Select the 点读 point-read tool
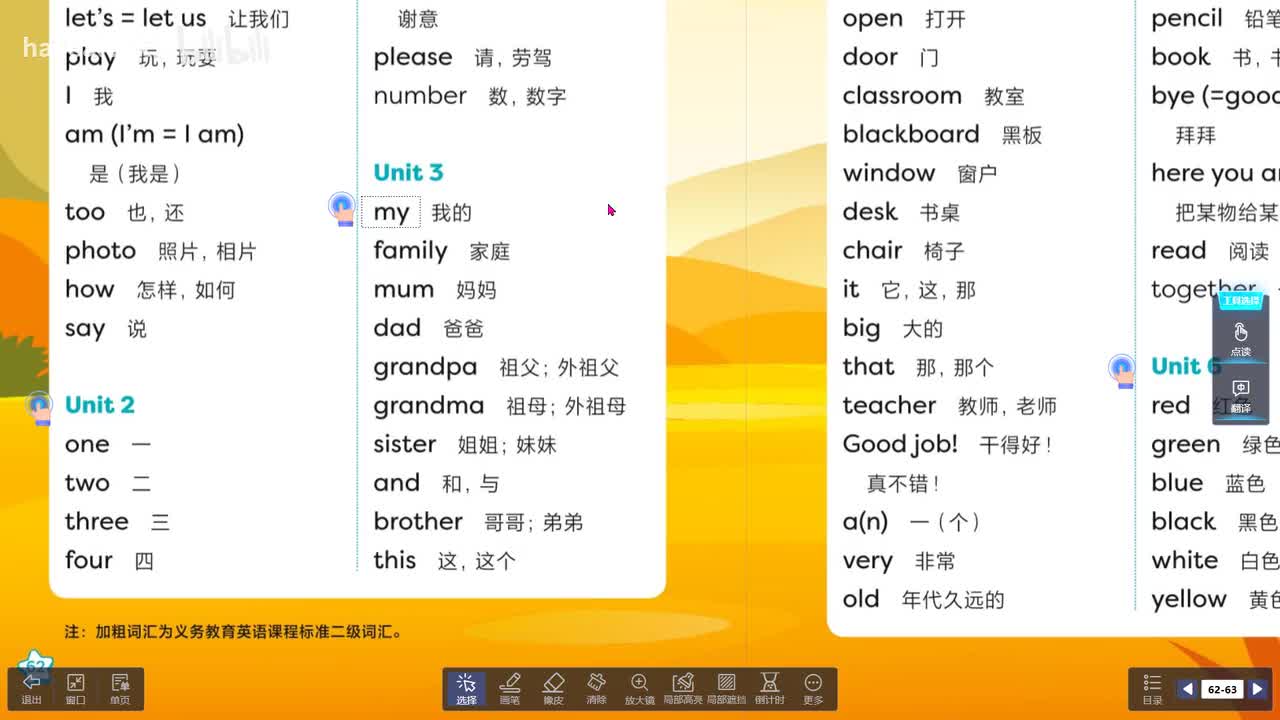This screenshot has width=1280, height=720. tap(1241, 339)
